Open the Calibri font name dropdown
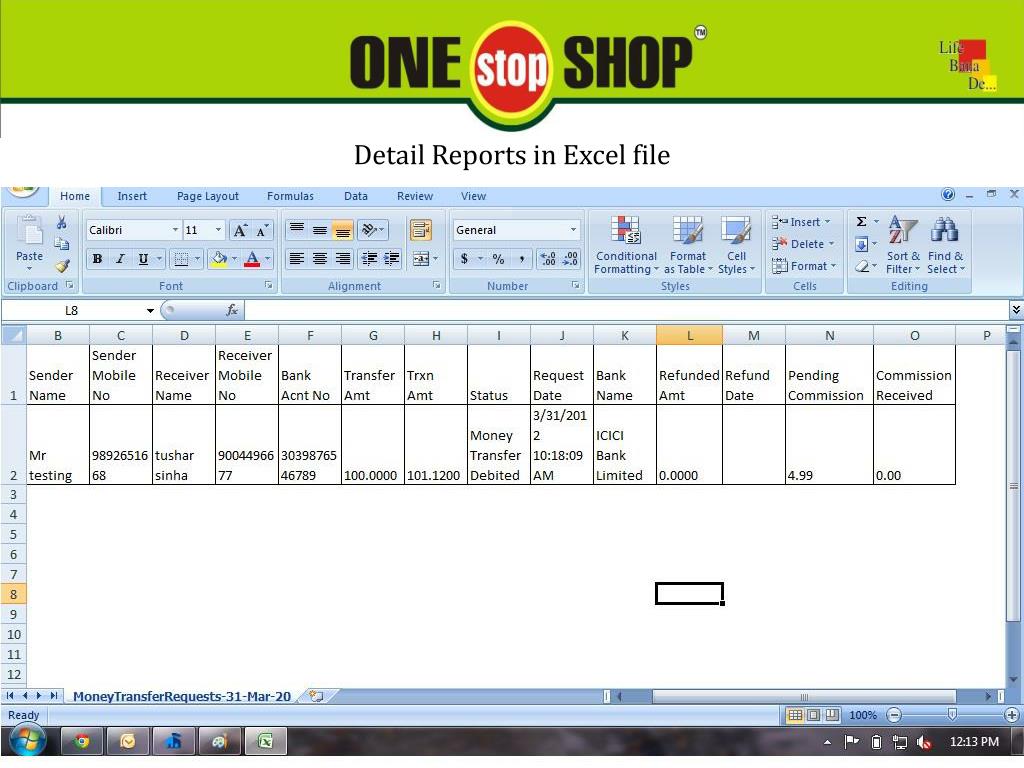Screen dimensions: 1024x768 [x=175, y=230]
